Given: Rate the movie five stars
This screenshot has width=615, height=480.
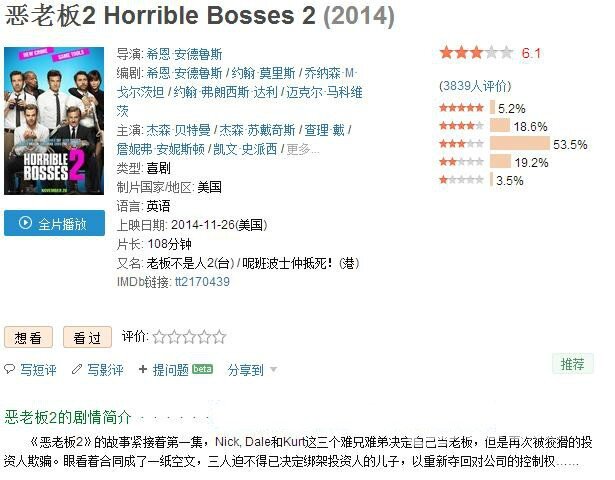Looking at the screenshot, I should [x=219, y=337].
